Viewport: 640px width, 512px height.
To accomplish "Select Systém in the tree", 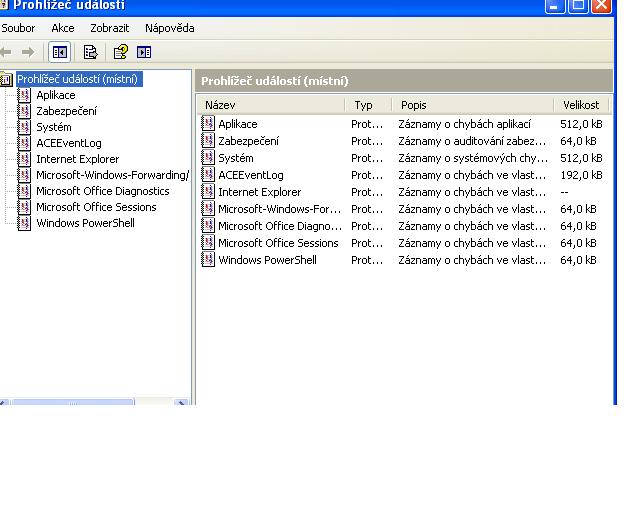I will [54, 127].
